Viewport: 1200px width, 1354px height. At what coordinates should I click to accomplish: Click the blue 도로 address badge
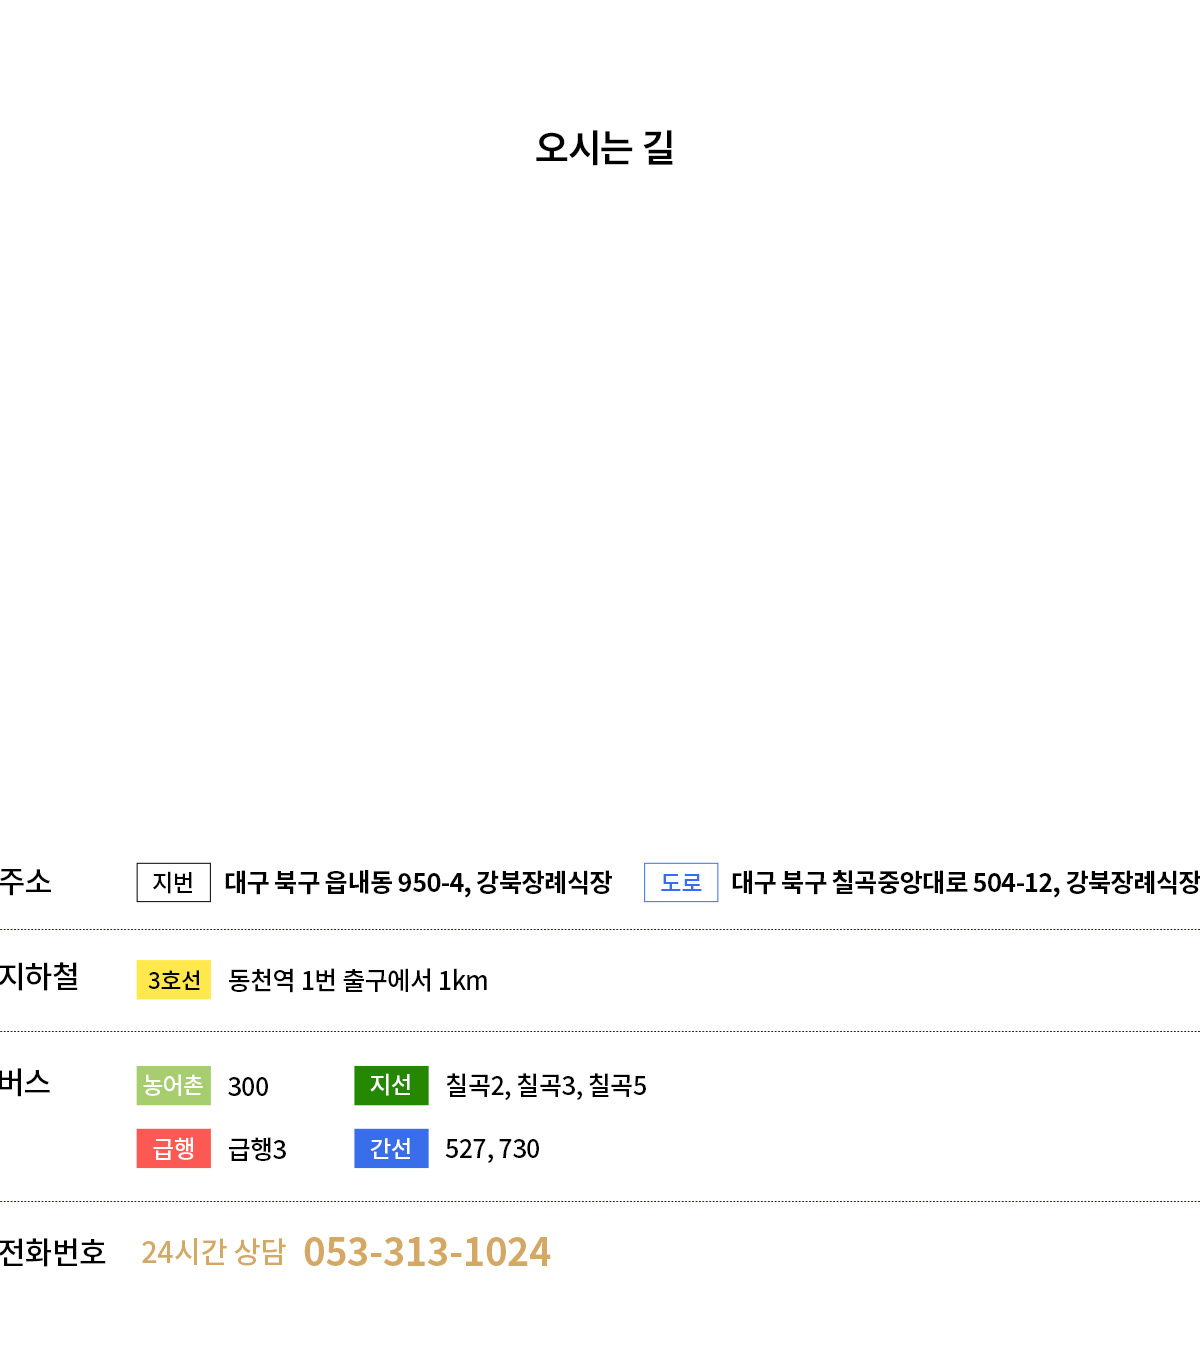pyautogui.click(x=681, y=882)
